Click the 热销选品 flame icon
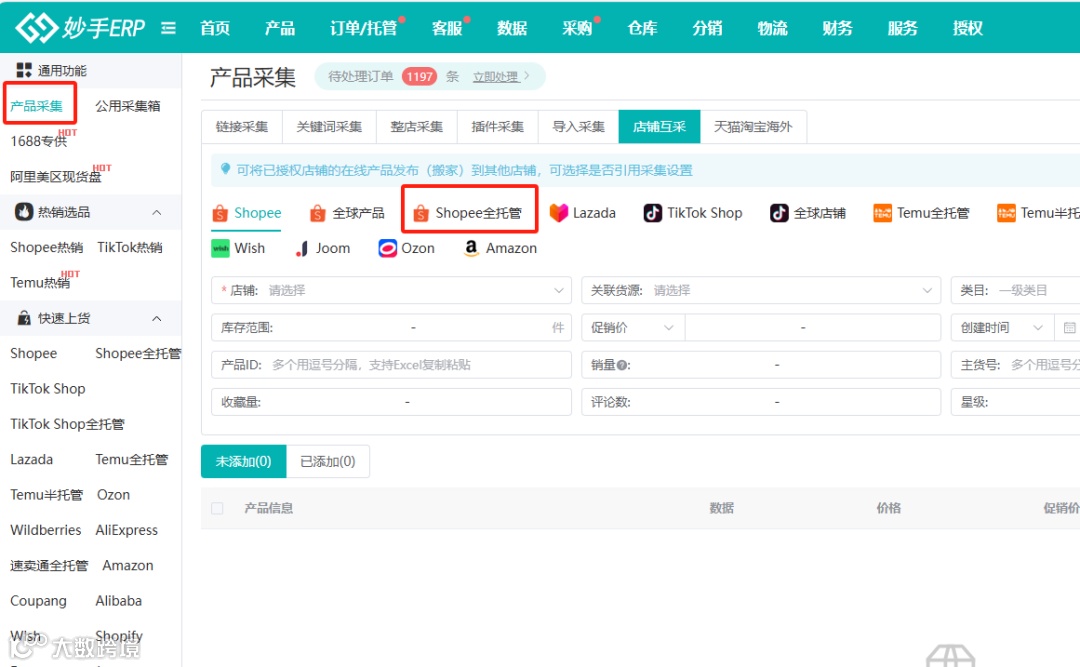This screenshot has height=667, width=1080. (x=24, y=212)
